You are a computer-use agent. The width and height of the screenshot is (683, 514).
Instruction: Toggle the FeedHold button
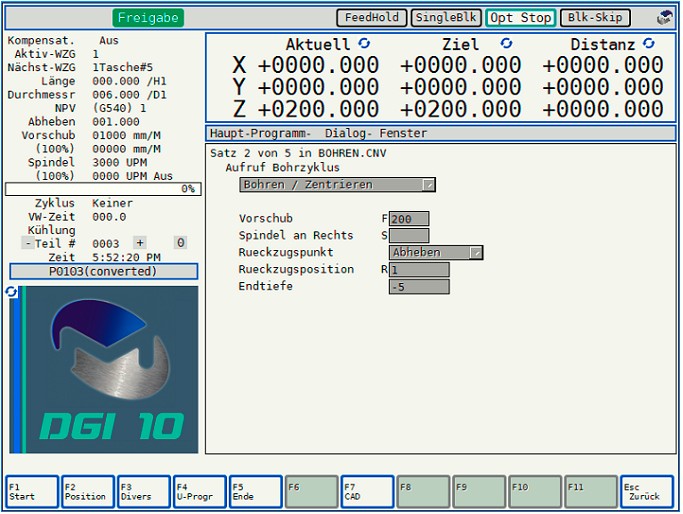pos(372,18)
